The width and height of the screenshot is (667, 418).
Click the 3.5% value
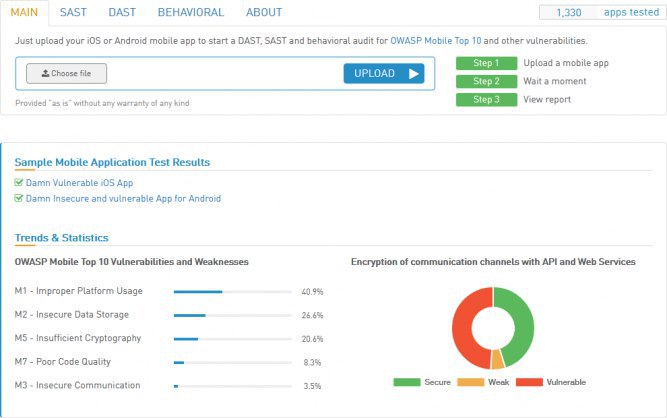click(x=312, y=386)
